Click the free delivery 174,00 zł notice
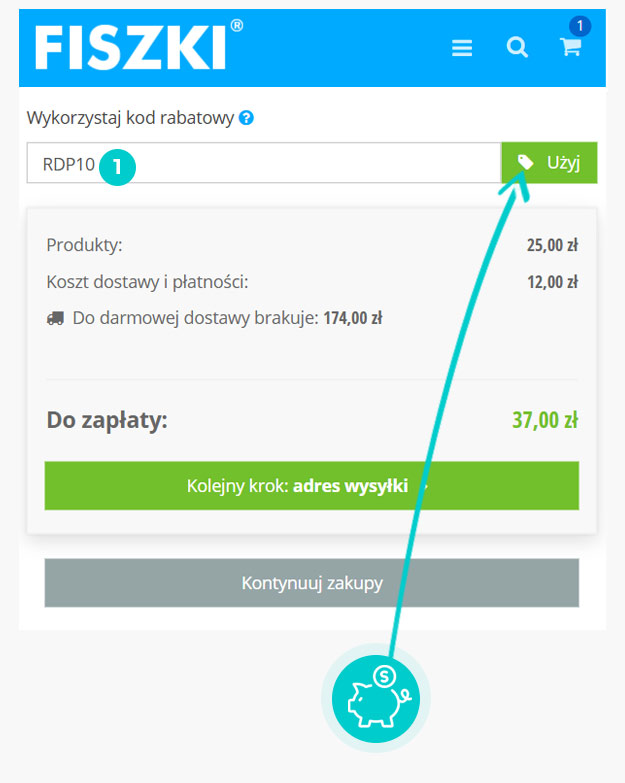The height and width of the screenshot is (783, 625). (215, 318)
